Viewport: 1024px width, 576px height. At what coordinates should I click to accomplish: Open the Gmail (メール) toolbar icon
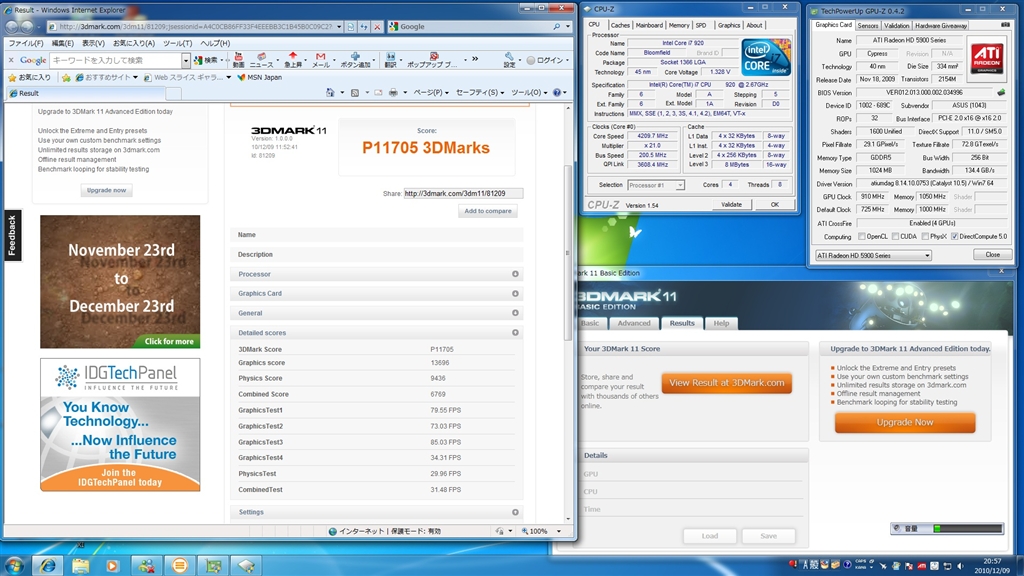pyautogui.click(x=321, y=59)
